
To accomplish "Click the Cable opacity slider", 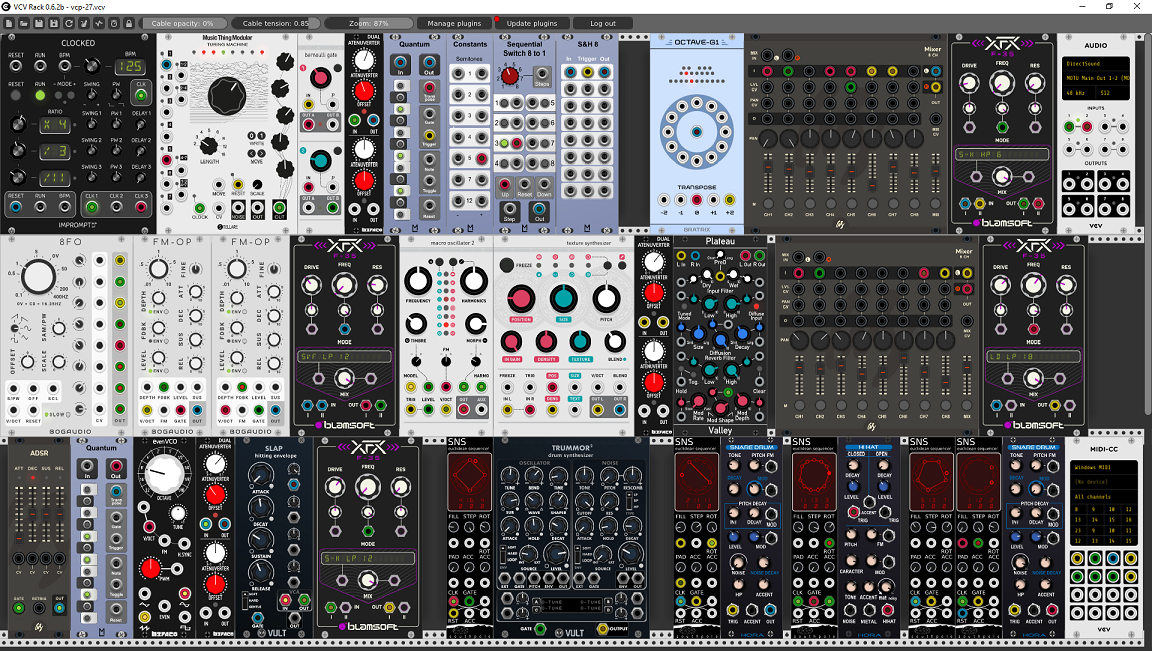I will tap(183, 24).
